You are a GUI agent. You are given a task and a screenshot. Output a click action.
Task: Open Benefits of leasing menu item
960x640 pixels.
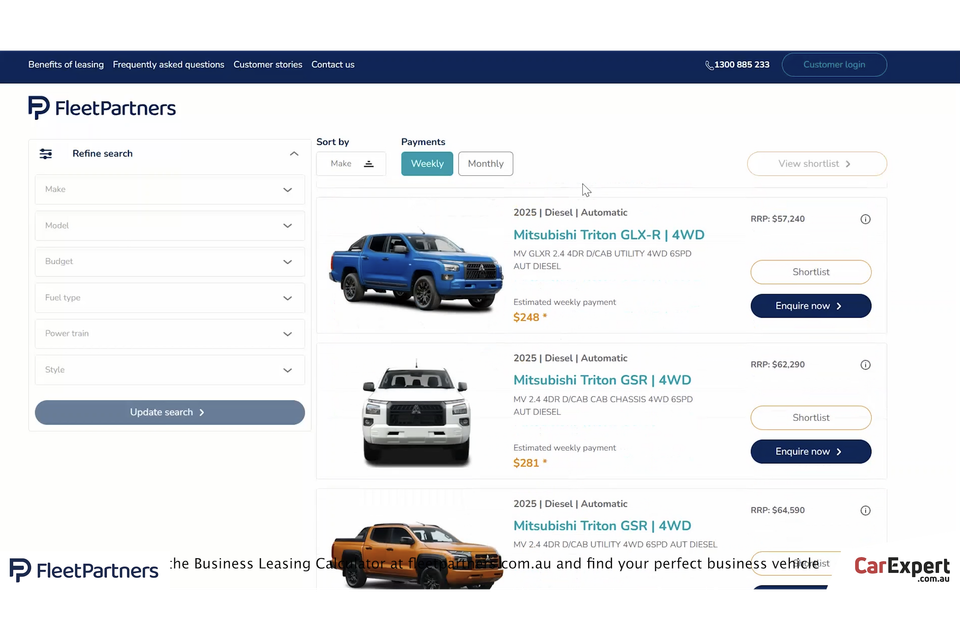(66, 65)
